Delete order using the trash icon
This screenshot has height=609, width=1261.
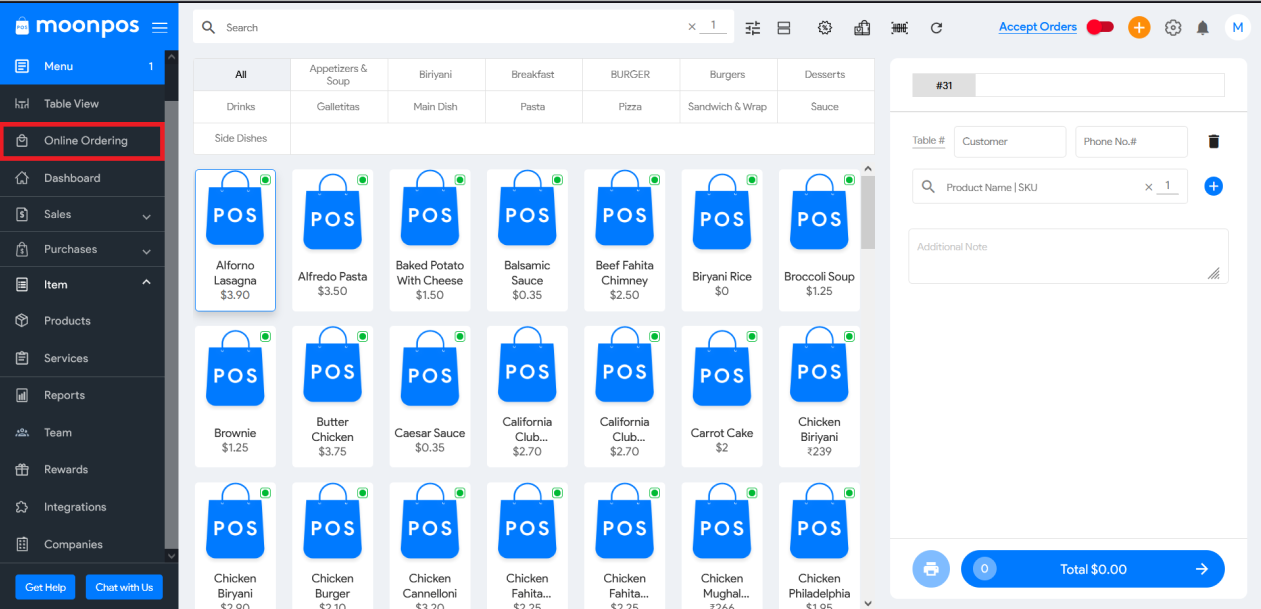tap(1214, 142)
